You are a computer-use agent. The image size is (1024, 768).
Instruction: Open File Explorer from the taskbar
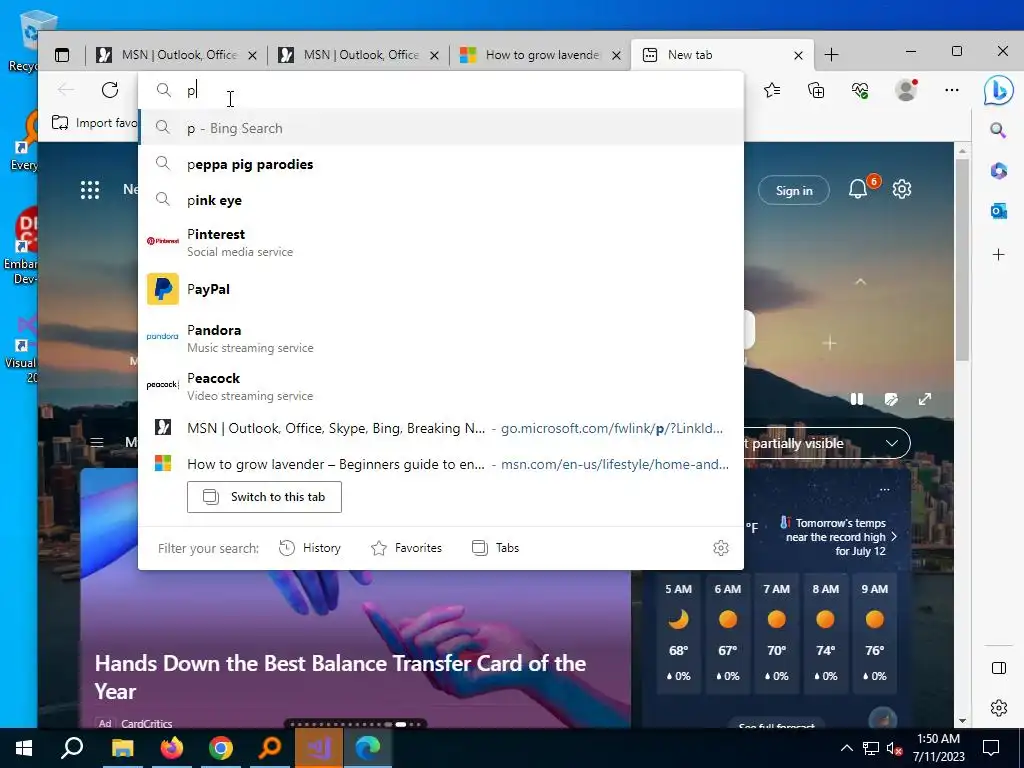click(x=122, y=748)
